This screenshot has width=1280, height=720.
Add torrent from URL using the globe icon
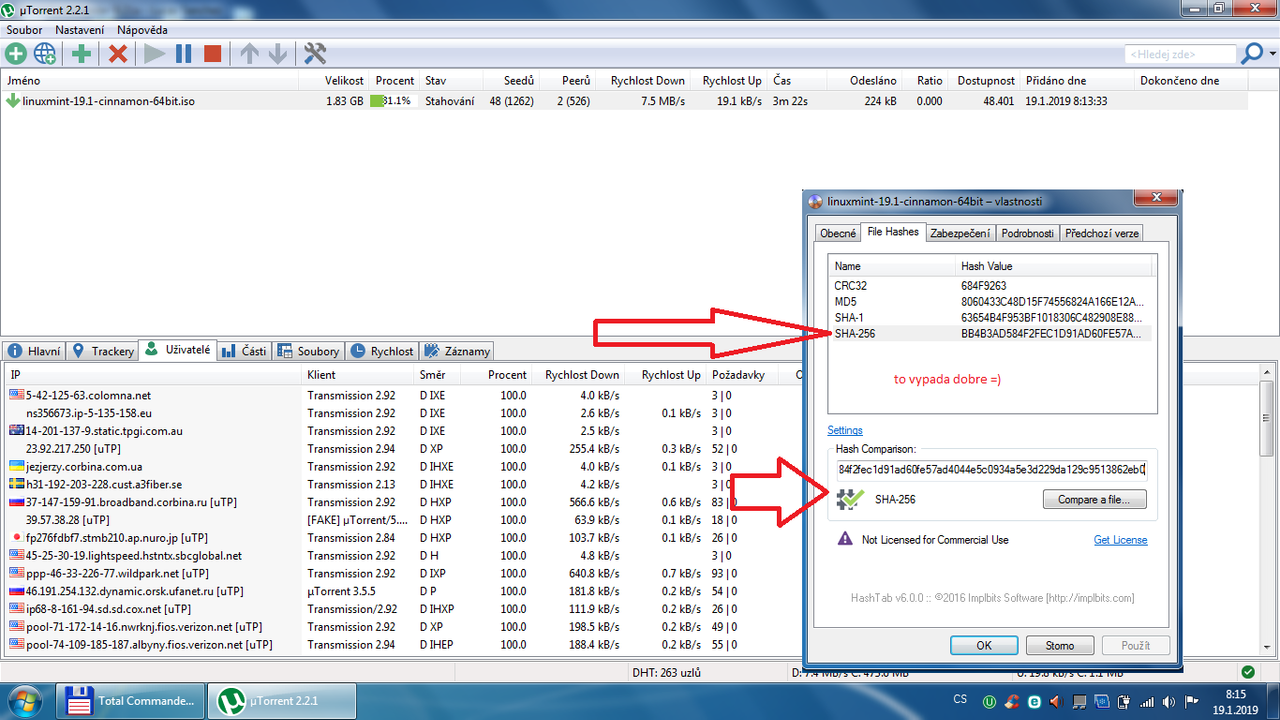tap(45, 54)
